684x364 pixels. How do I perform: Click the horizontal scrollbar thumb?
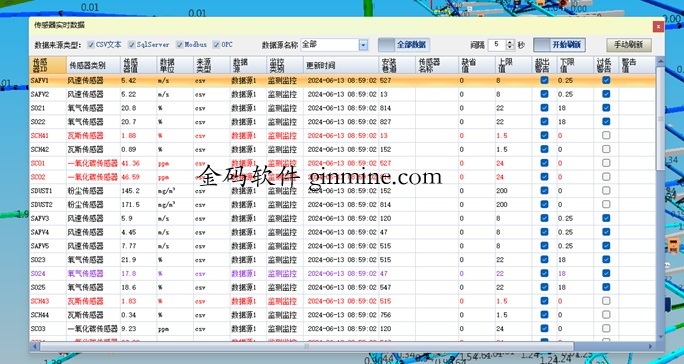coord(307,346)
